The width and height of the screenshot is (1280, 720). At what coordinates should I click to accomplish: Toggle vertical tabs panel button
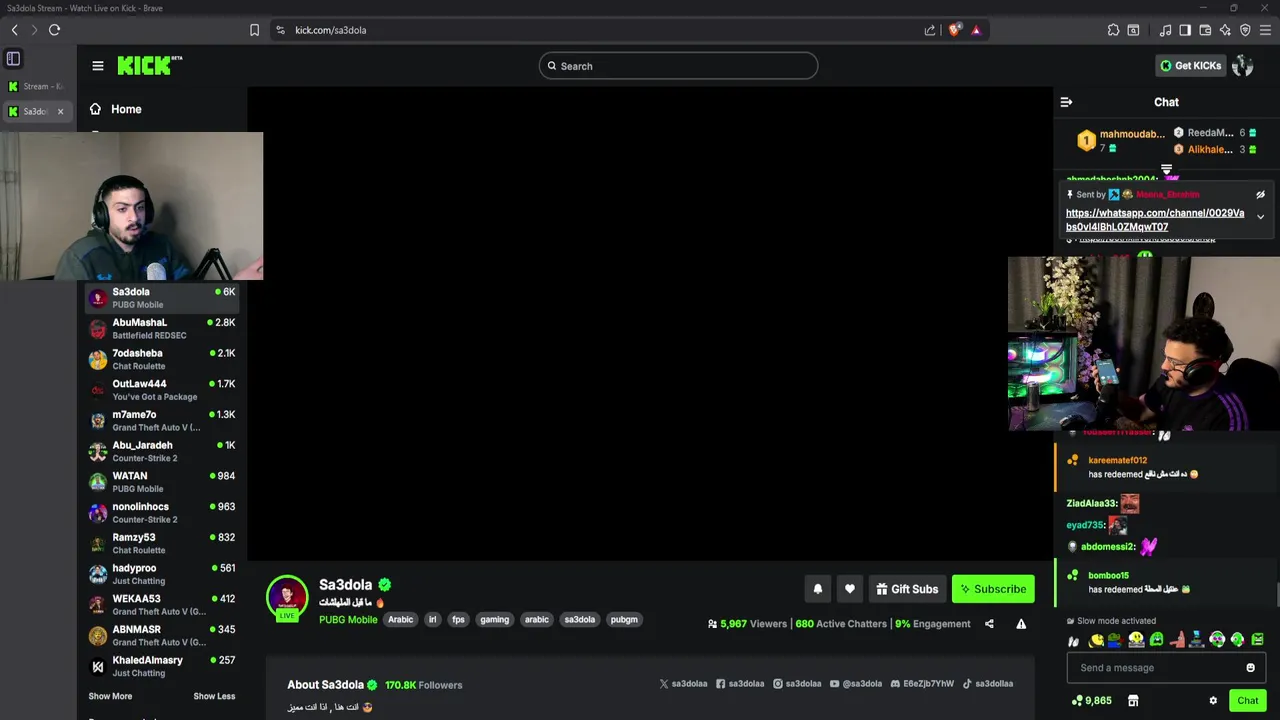click(x=13, y=59)
